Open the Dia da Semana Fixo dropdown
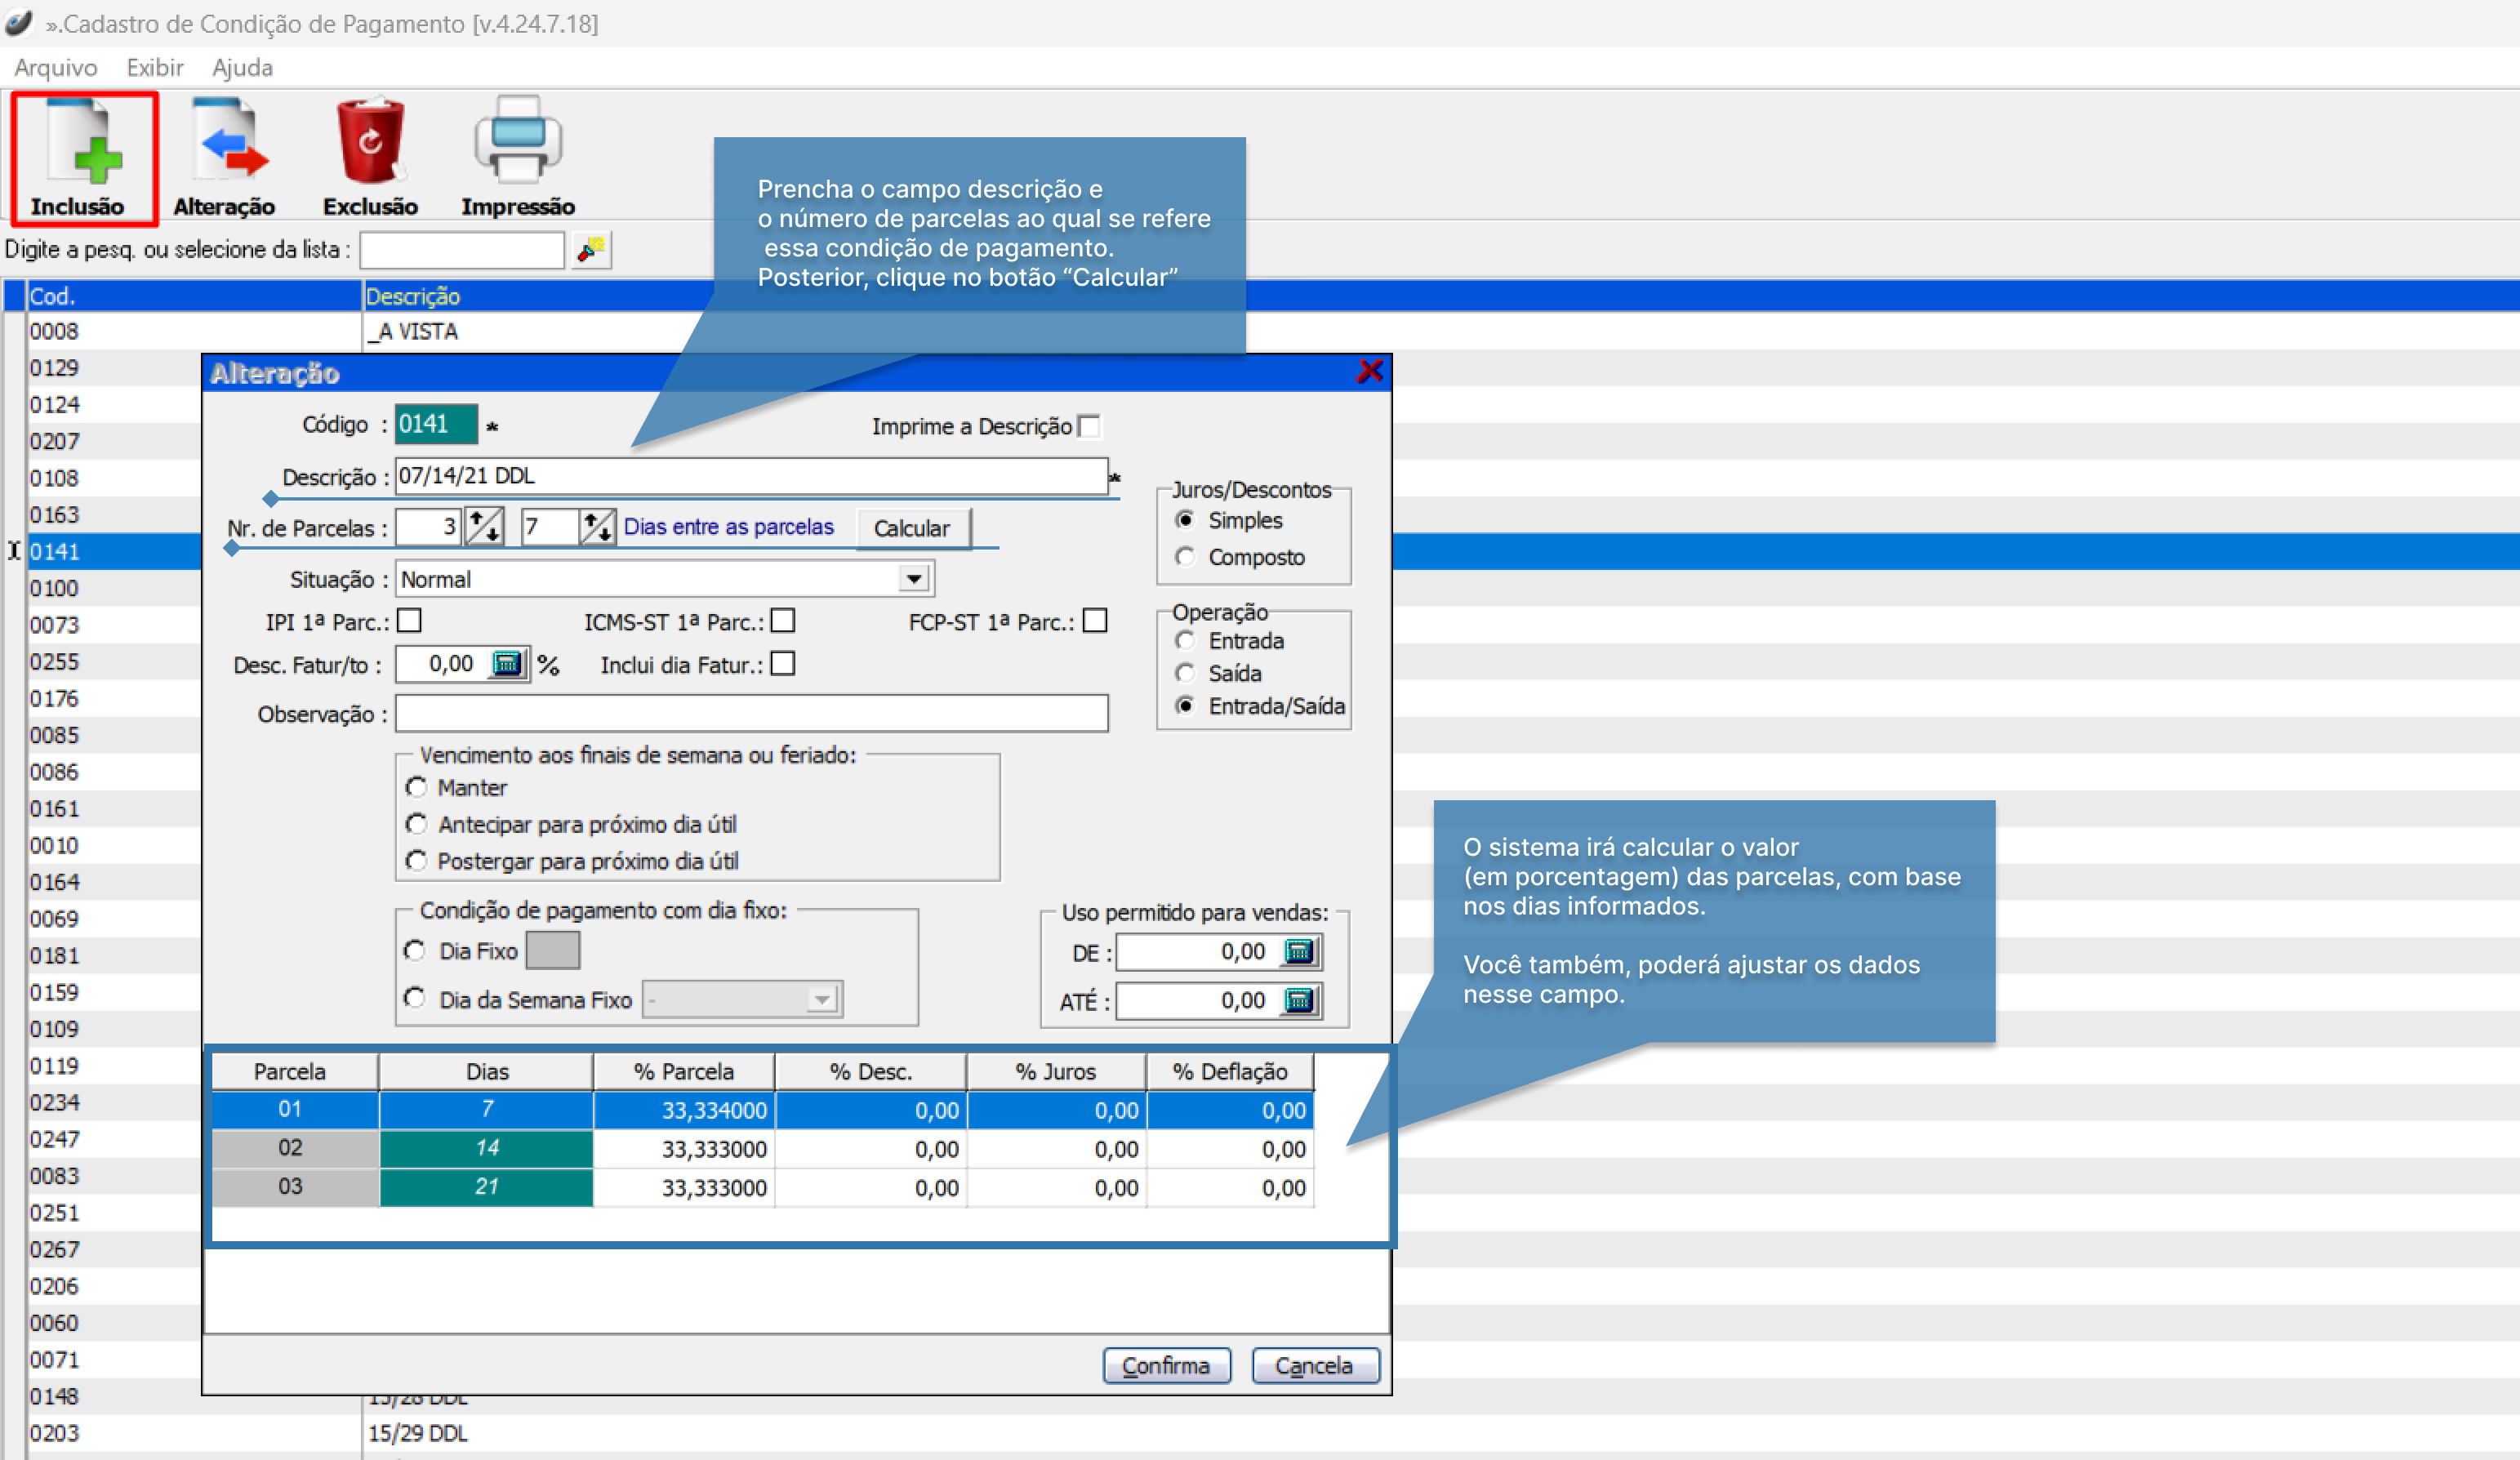 [x=821, y=999]
